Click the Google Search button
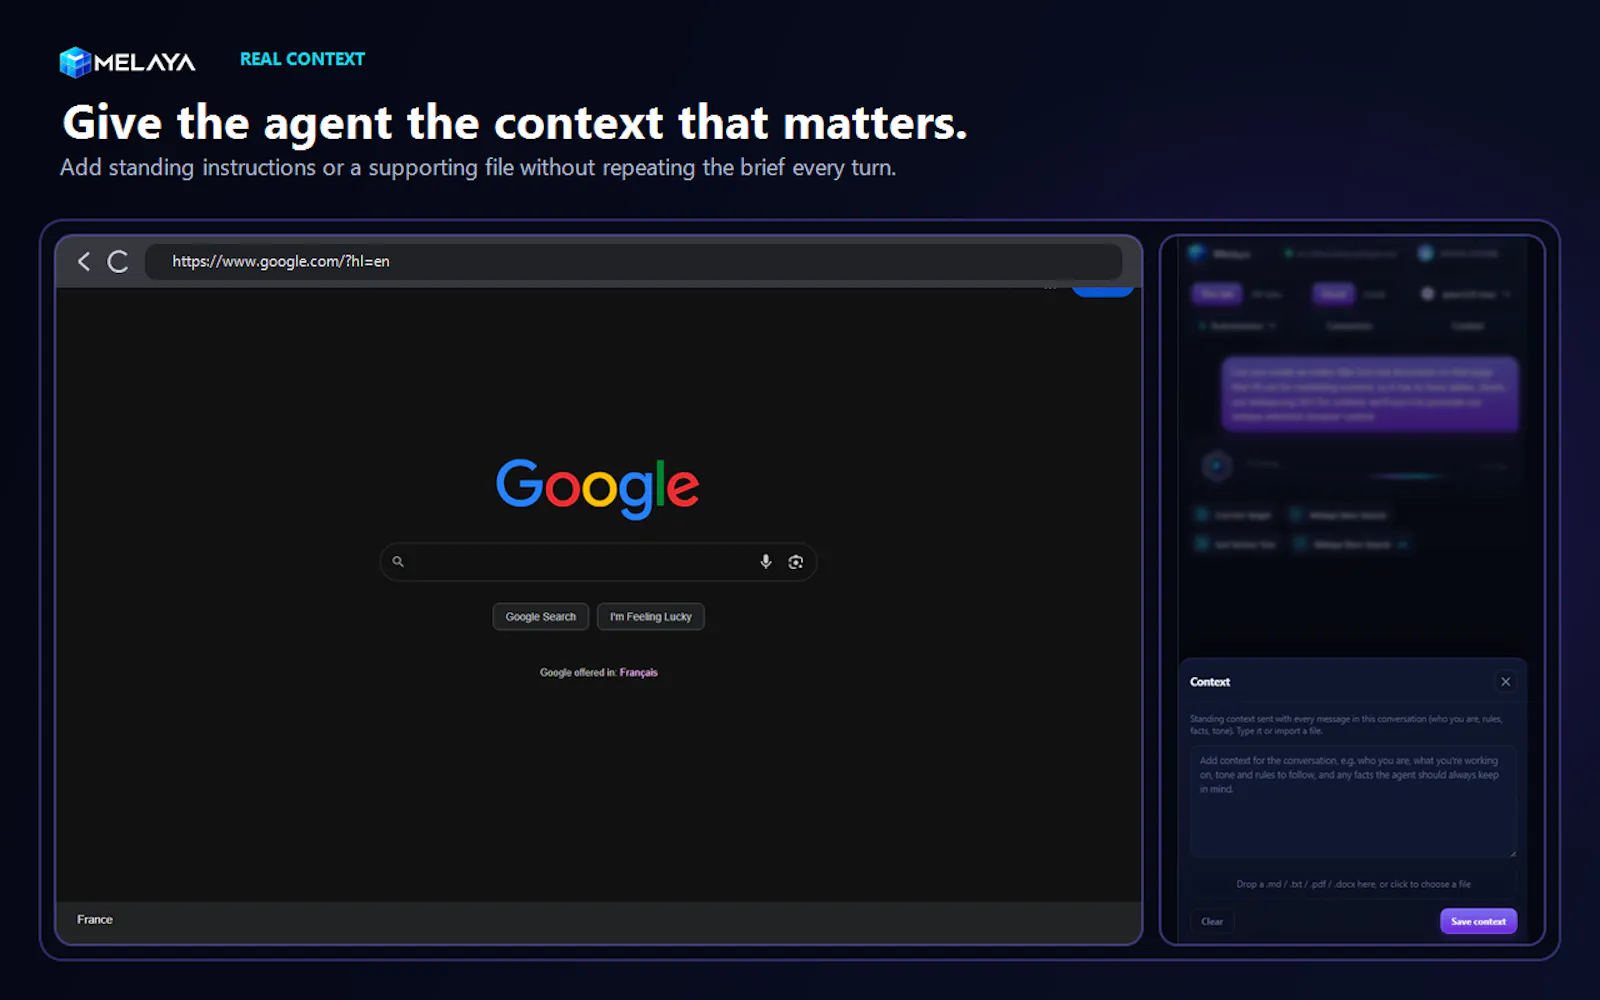Image resolution: width=1600 pixels, height=1000 pixels. click(541, 617)
